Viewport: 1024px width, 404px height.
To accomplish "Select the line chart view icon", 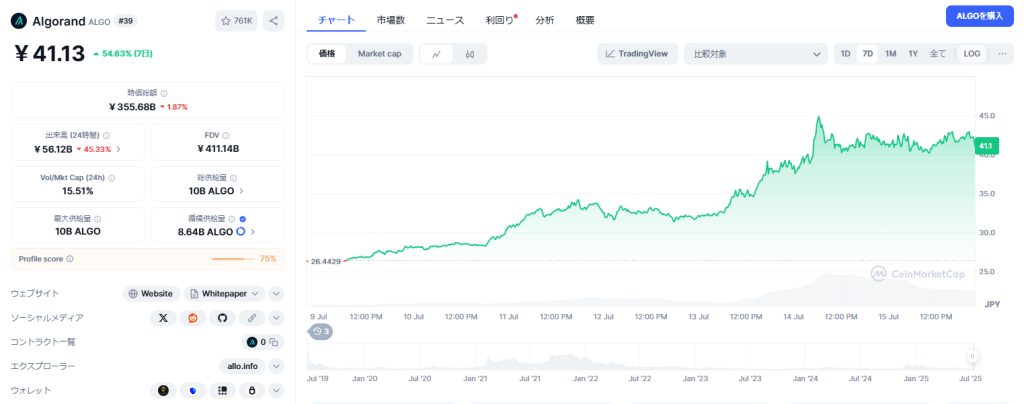I will [436, 54].
